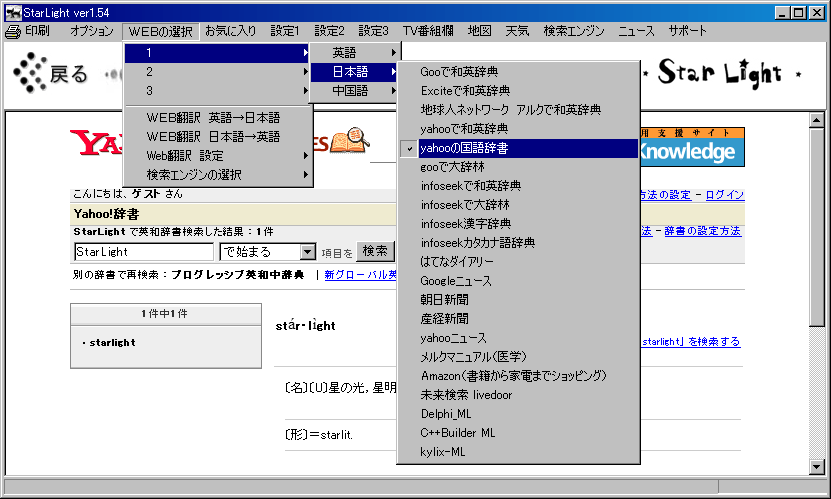This screenshot has height=499, width=831.
Task: Click the vertical scrollbar down arrow
Action: [x=817, y=467]
